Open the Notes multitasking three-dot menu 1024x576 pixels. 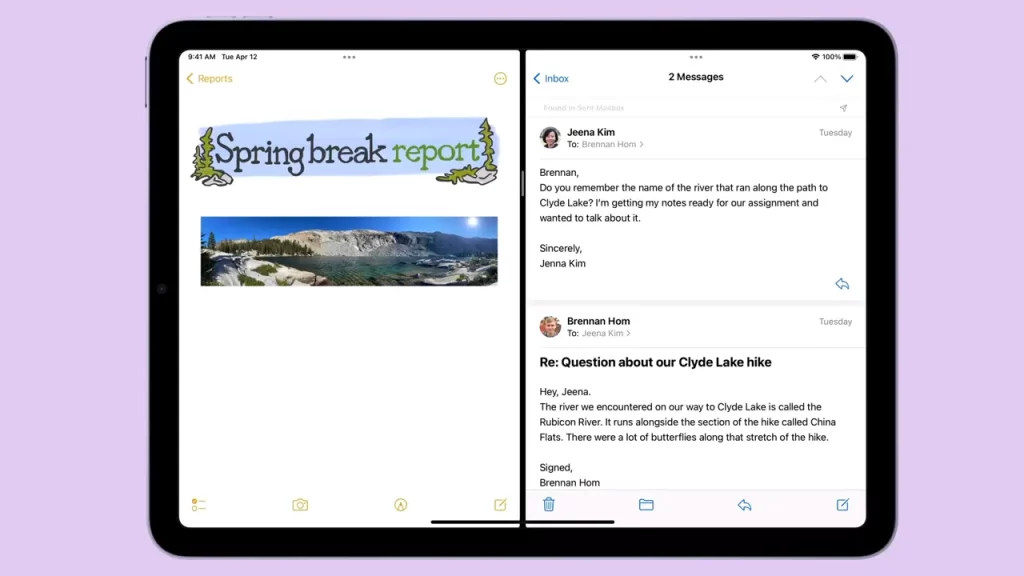349,57
